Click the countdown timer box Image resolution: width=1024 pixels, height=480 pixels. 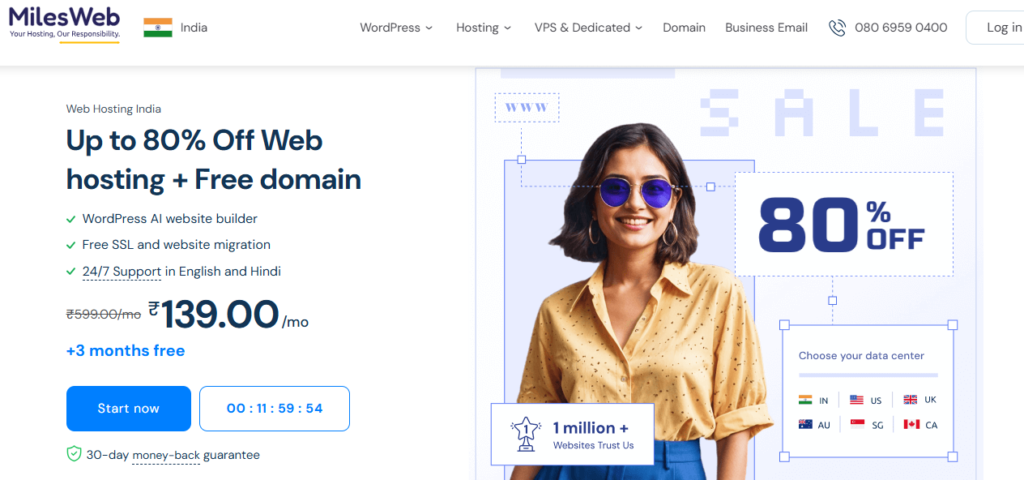click(x=274, y=409)
